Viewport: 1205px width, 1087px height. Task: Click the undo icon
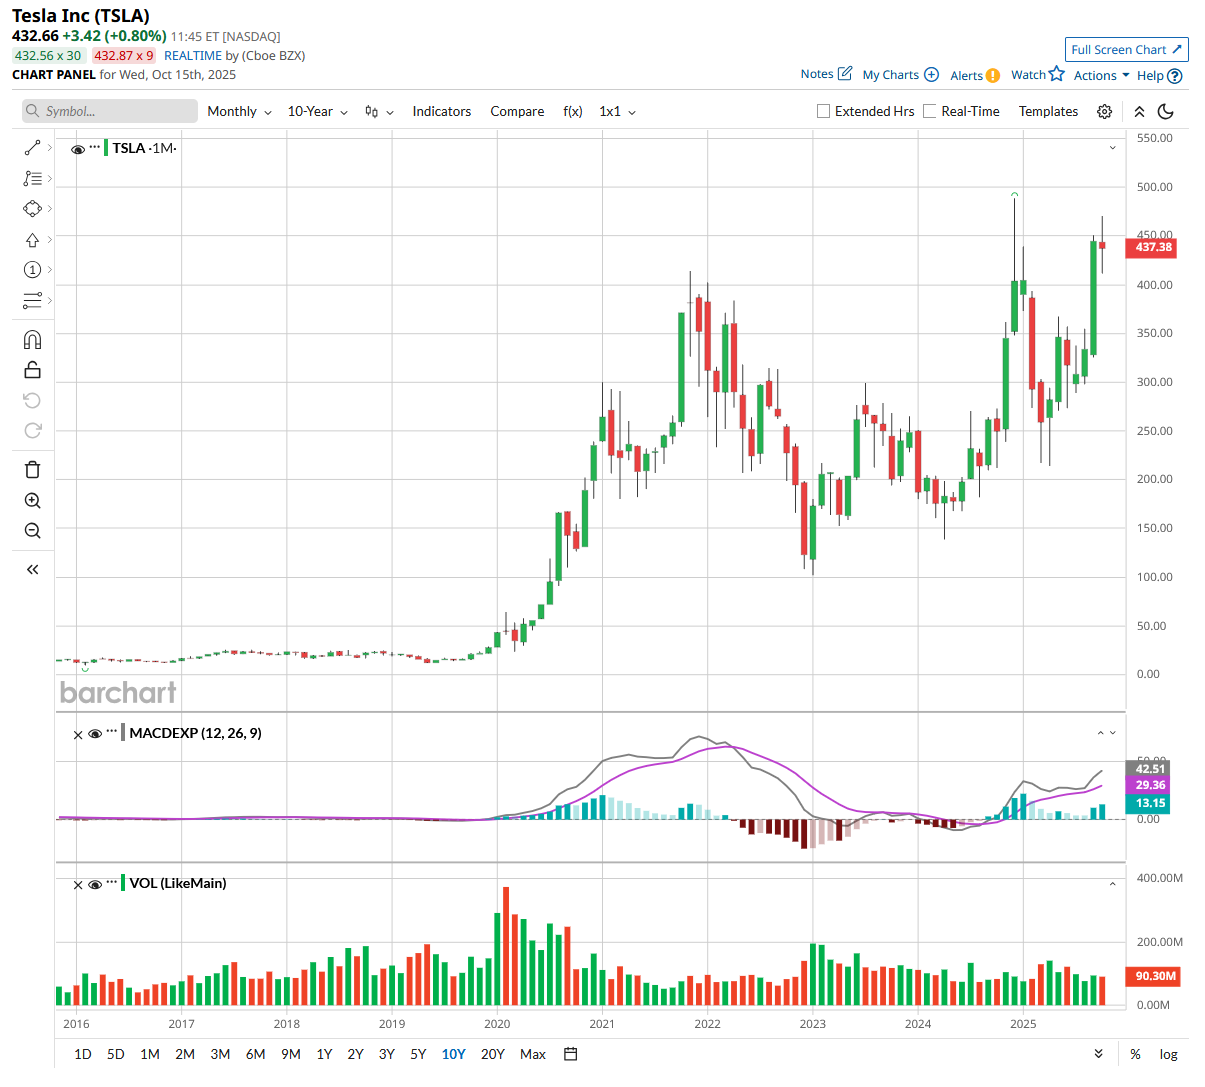32,400
